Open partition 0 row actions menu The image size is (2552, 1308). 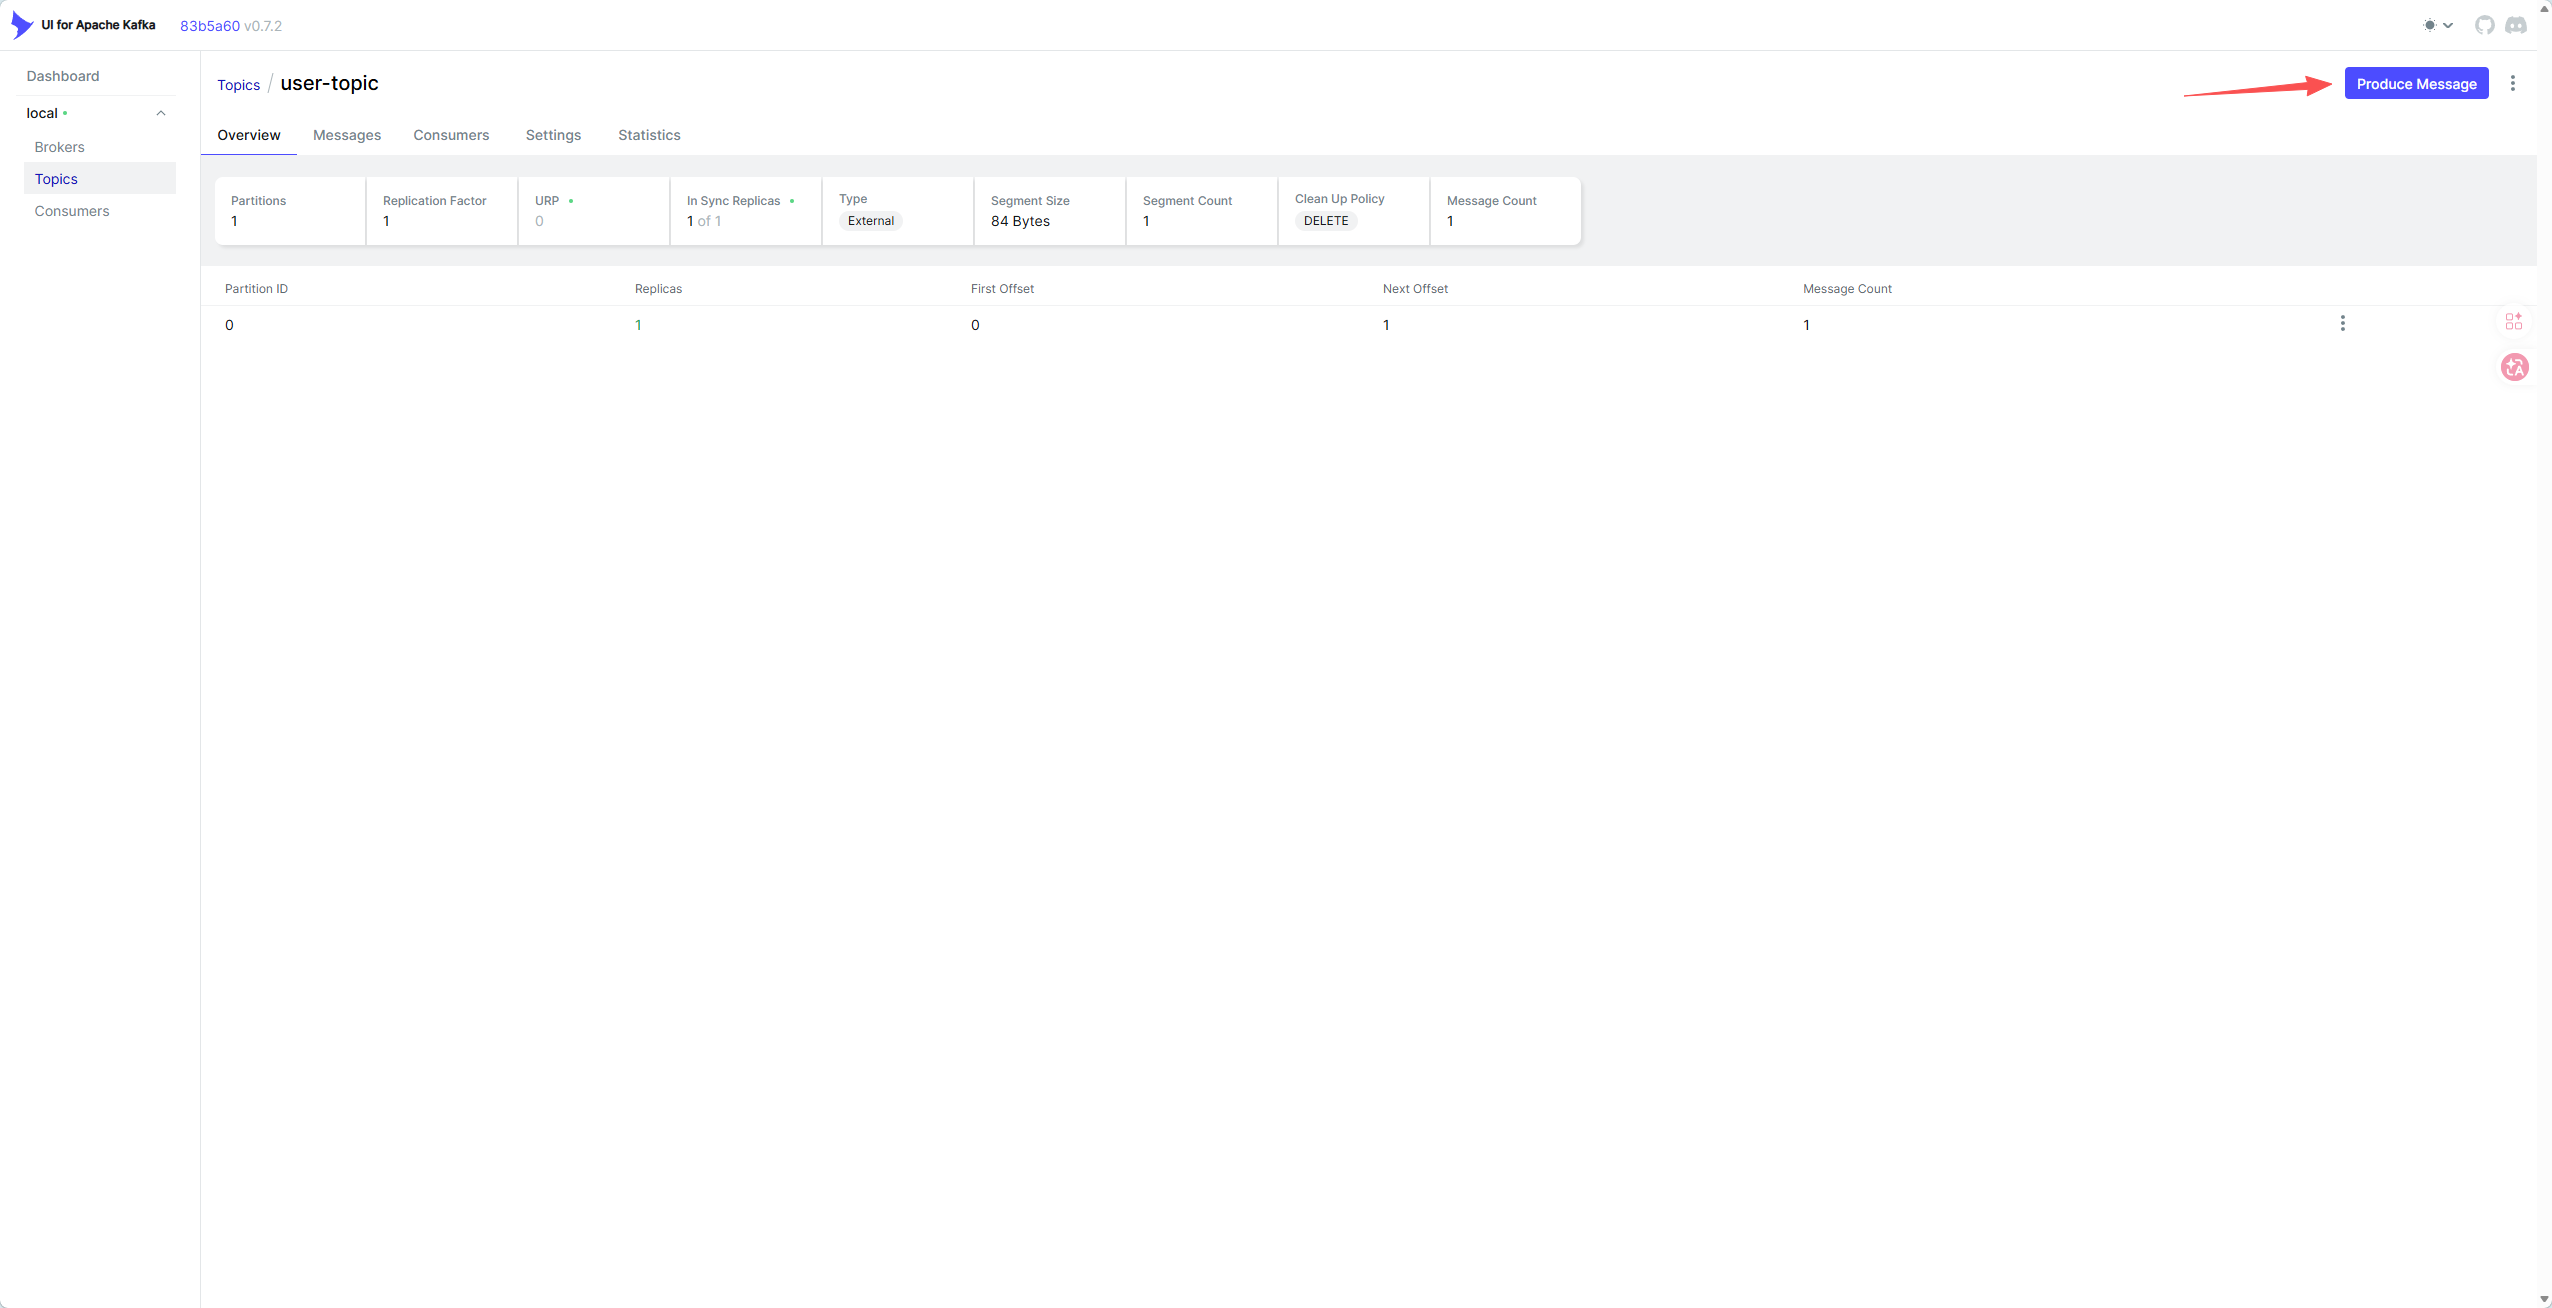click(2342, 323)
